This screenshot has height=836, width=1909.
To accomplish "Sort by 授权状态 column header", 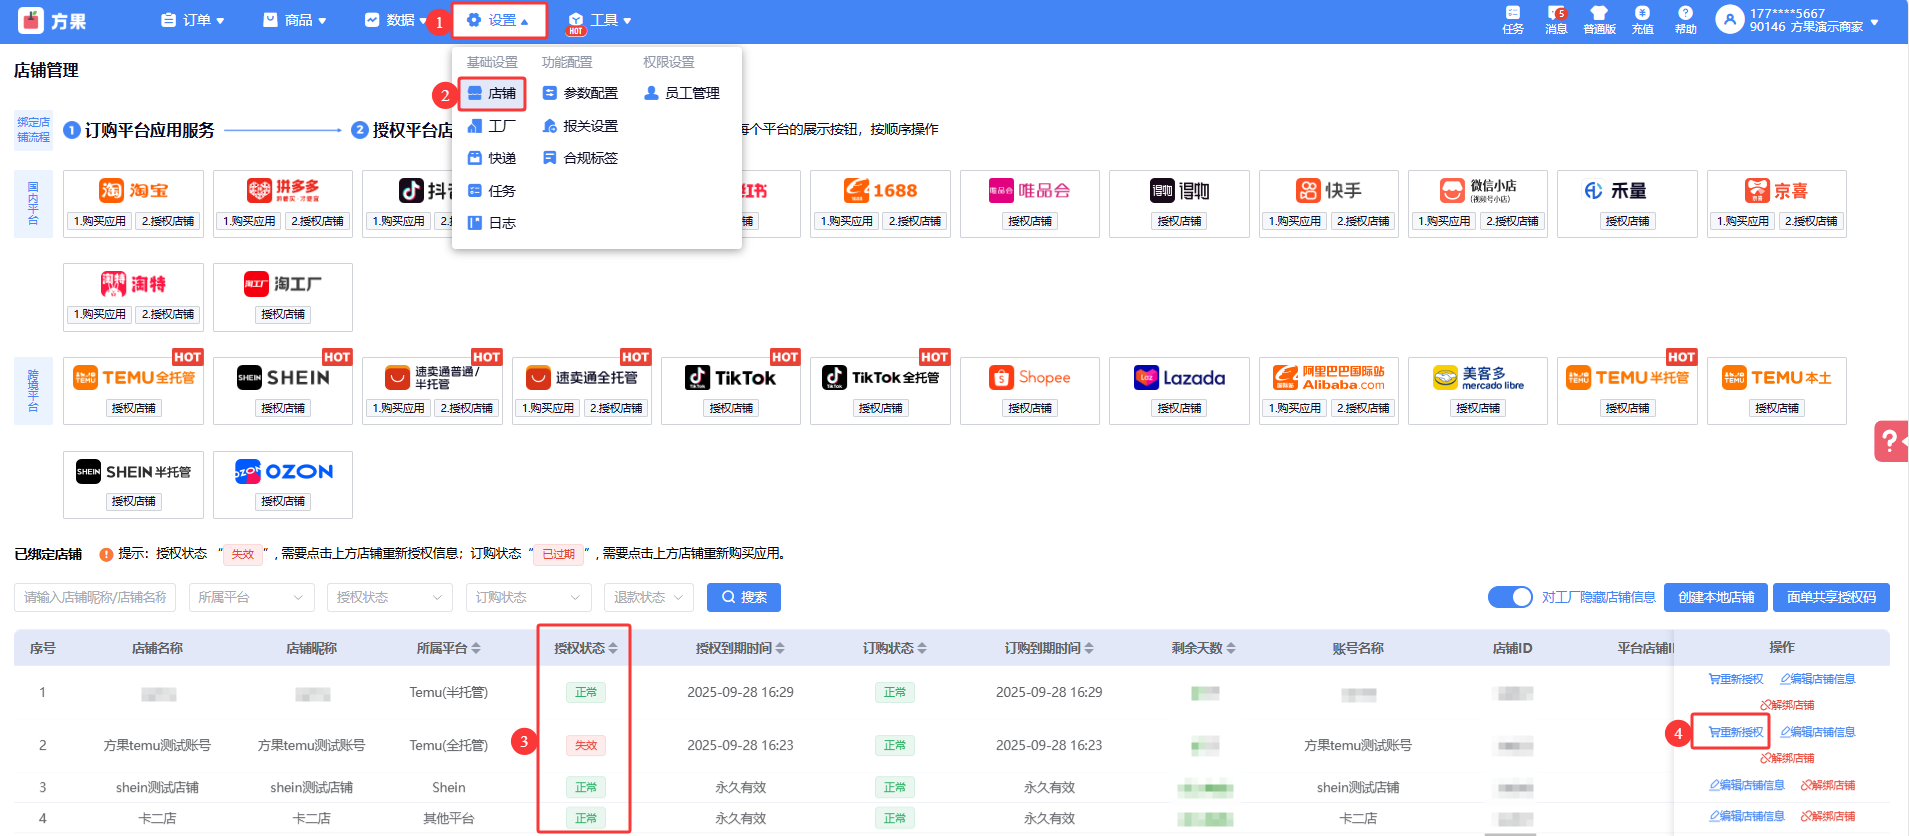I will (x=585, y=648).
